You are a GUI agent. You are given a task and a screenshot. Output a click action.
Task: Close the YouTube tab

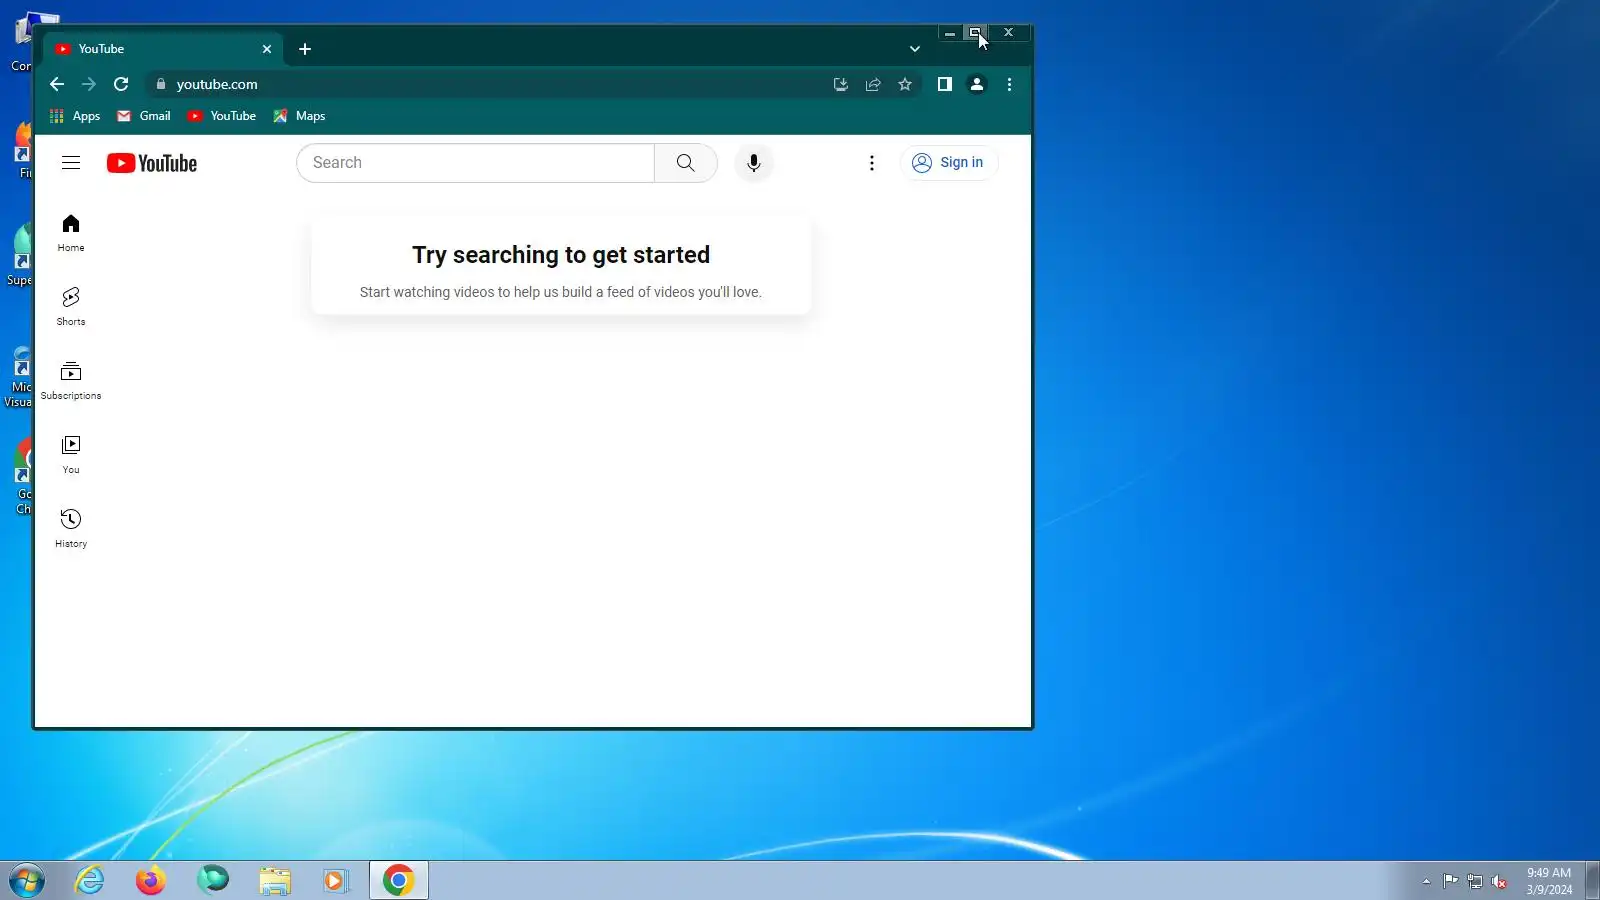click(267, 49)
